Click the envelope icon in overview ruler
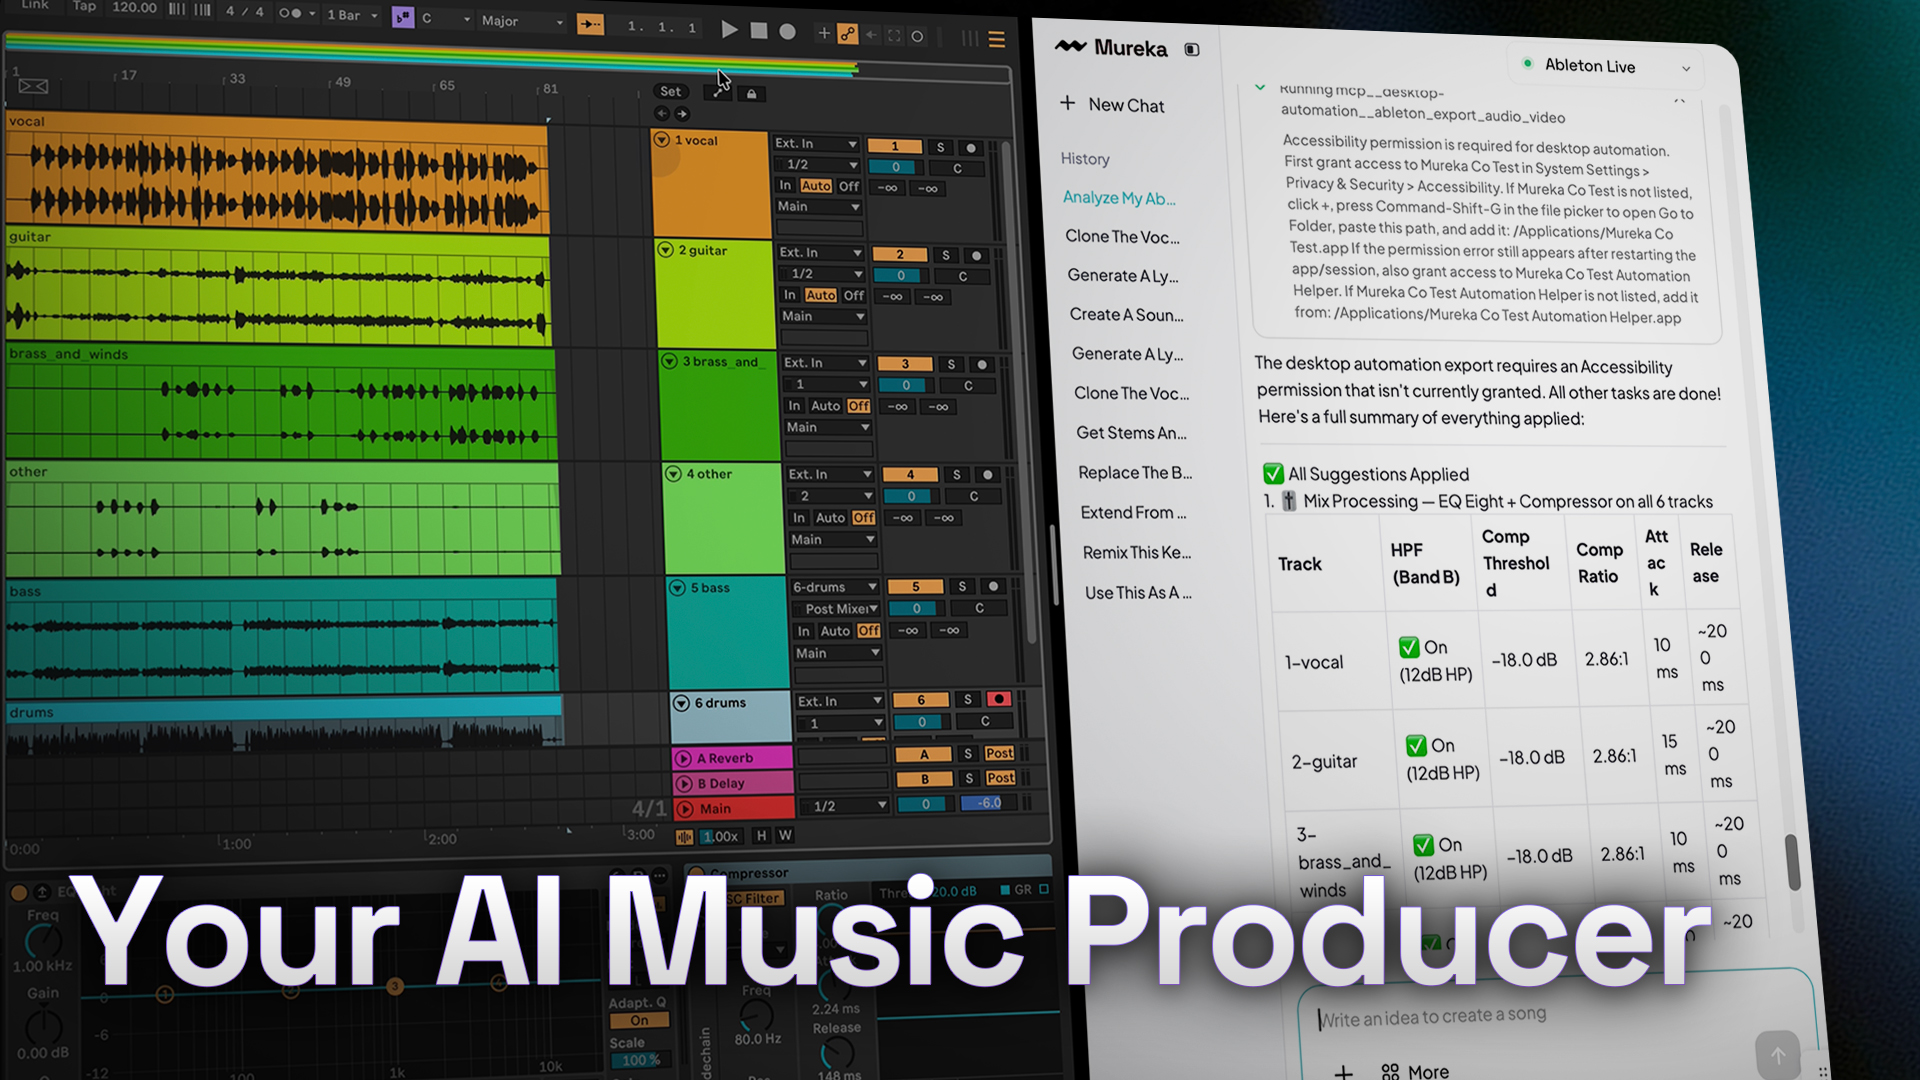This screenshot has height=1080, width=1920. click(33, 86)
